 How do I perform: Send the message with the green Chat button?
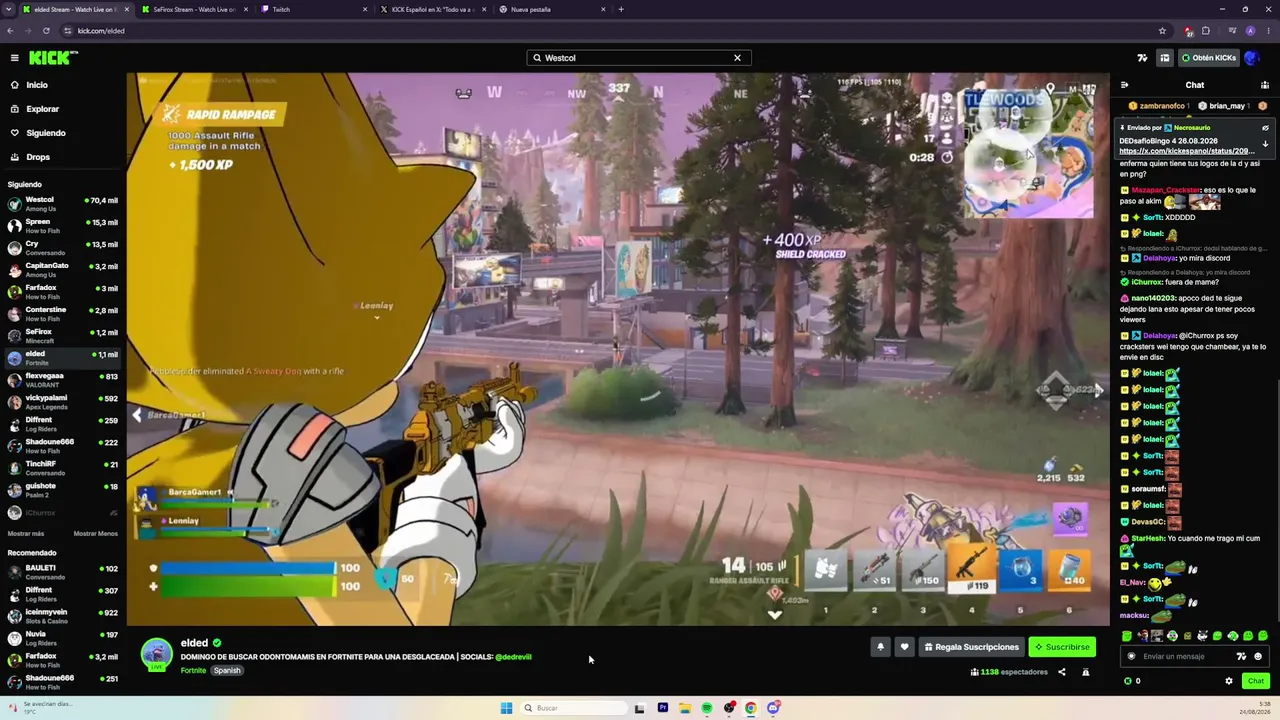tap(1256, 681)
